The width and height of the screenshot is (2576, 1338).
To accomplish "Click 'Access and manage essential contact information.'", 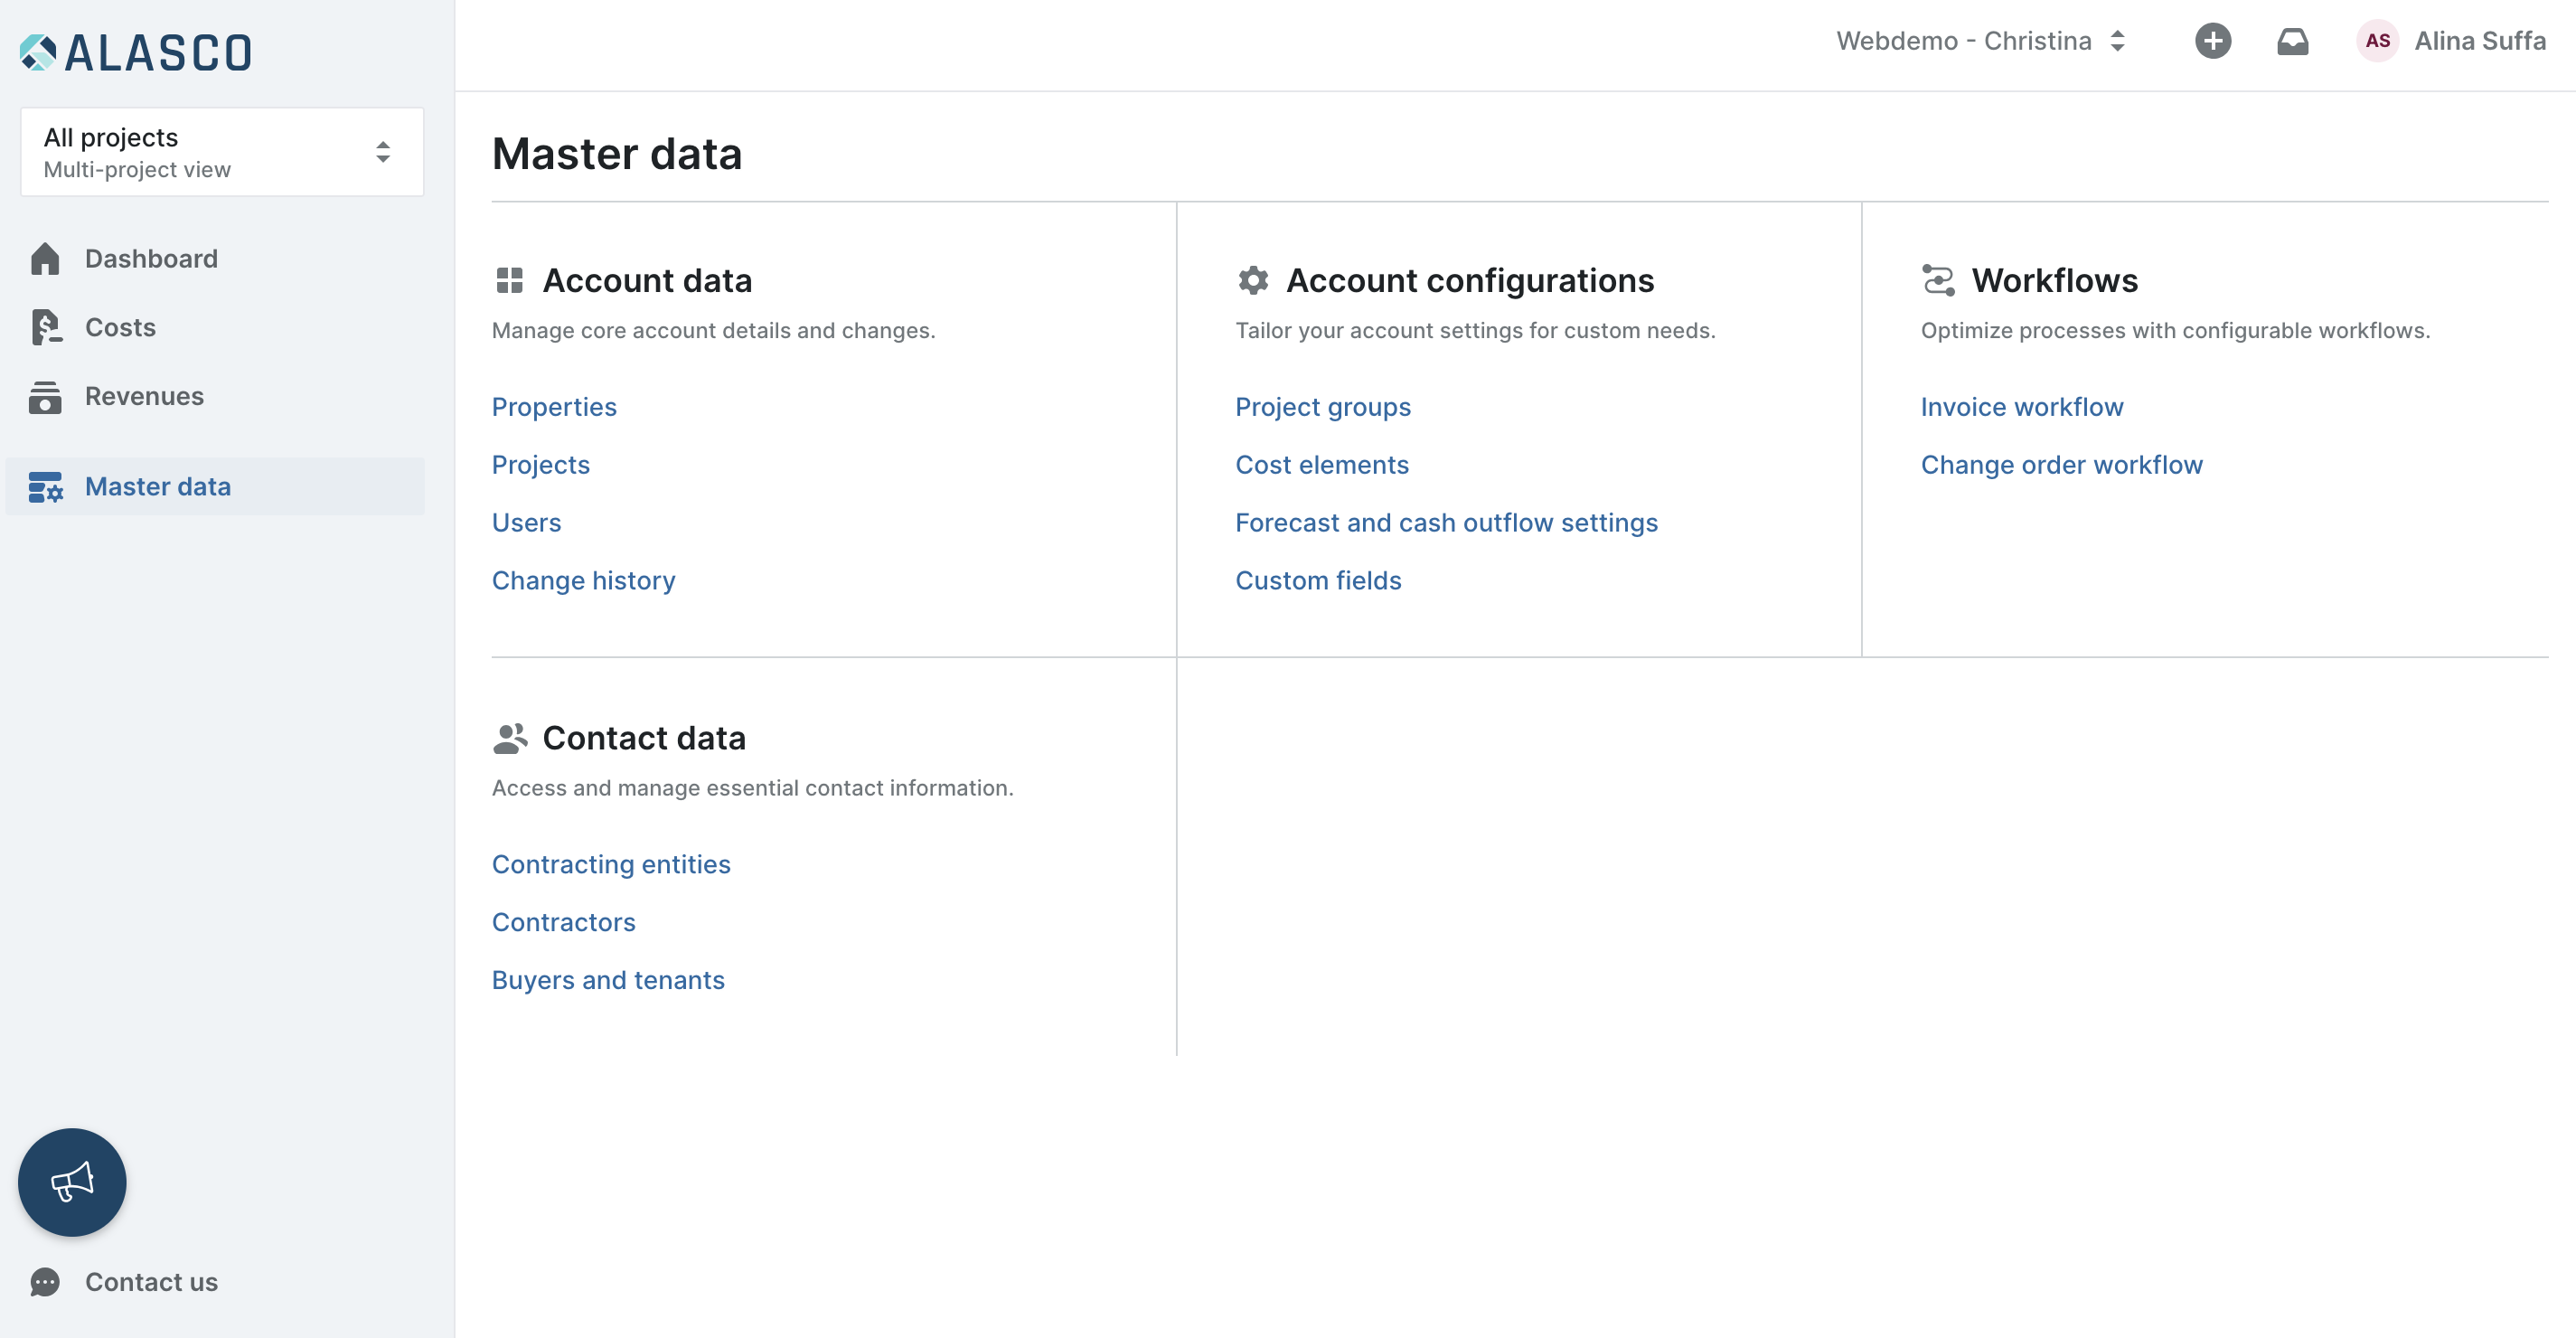I will point(753,788).
